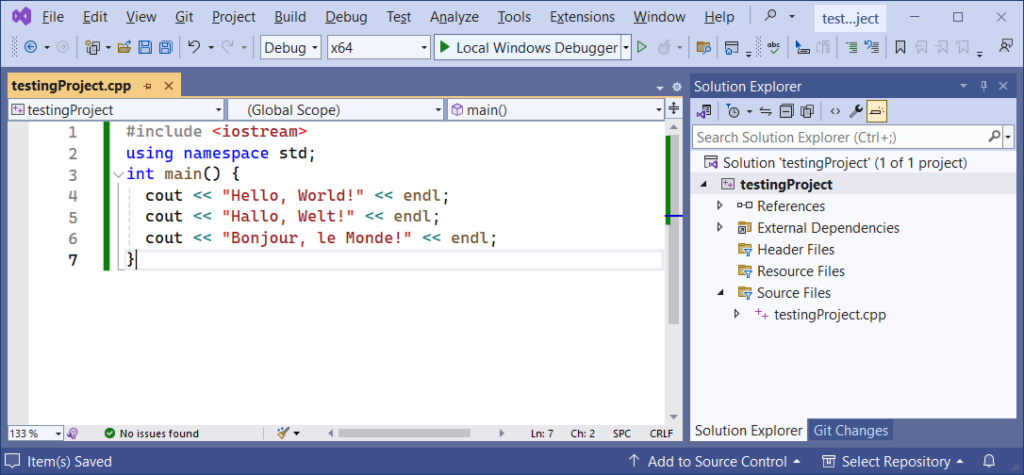Open the Extensions menu

tap(582, 17)
